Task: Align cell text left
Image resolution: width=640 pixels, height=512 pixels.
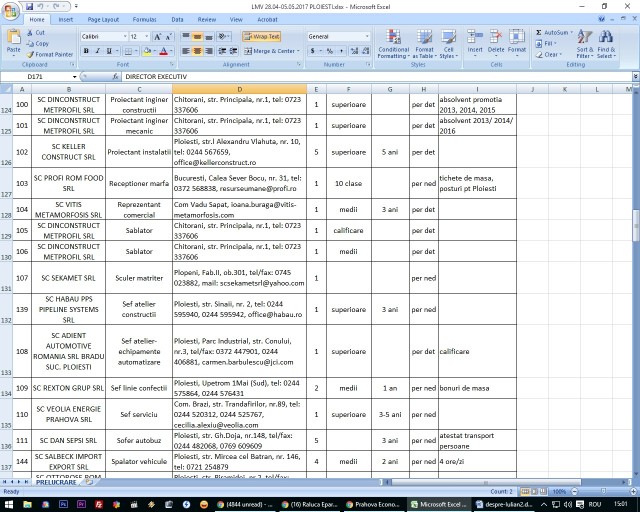Action: [186, 51]
